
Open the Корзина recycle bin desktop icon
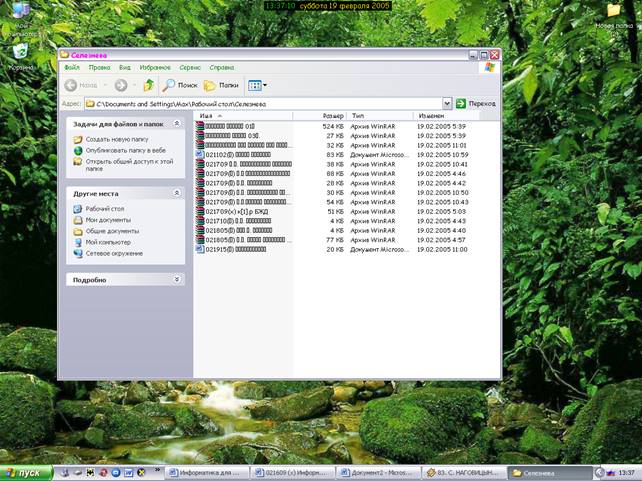(x=20, y=54)
